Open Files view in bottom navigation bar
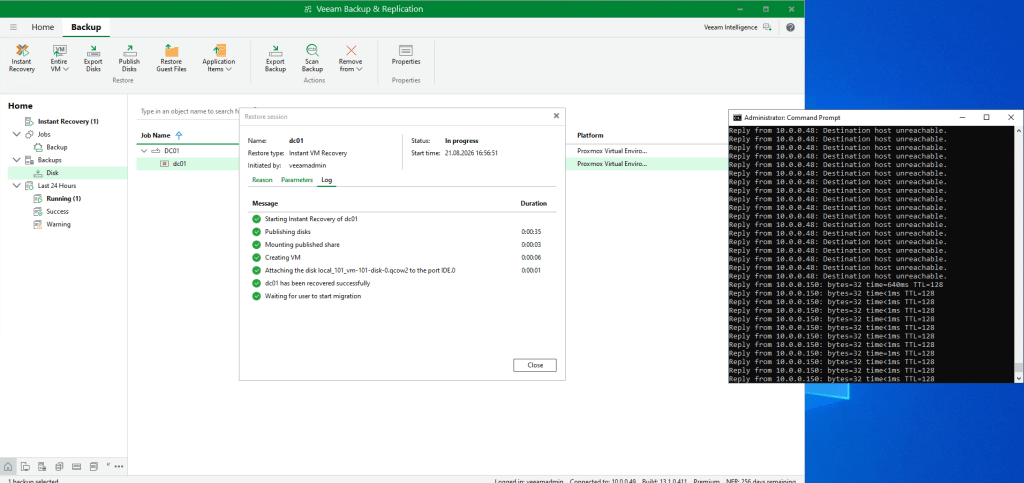Image resolution: width=1024 pixels, height=483 pixels. [x=93, y=467]
